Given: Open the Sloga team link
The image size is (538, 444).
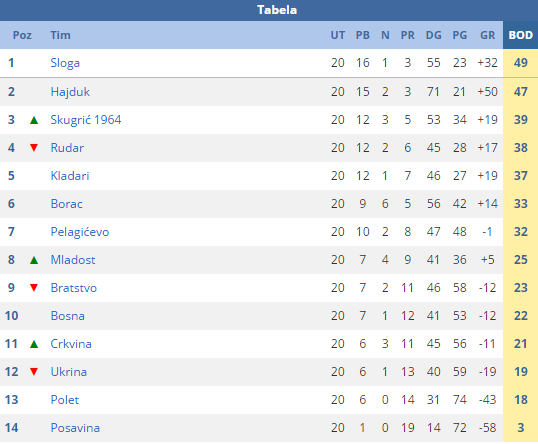Looking at the screenshot, I should coord(65,63).
